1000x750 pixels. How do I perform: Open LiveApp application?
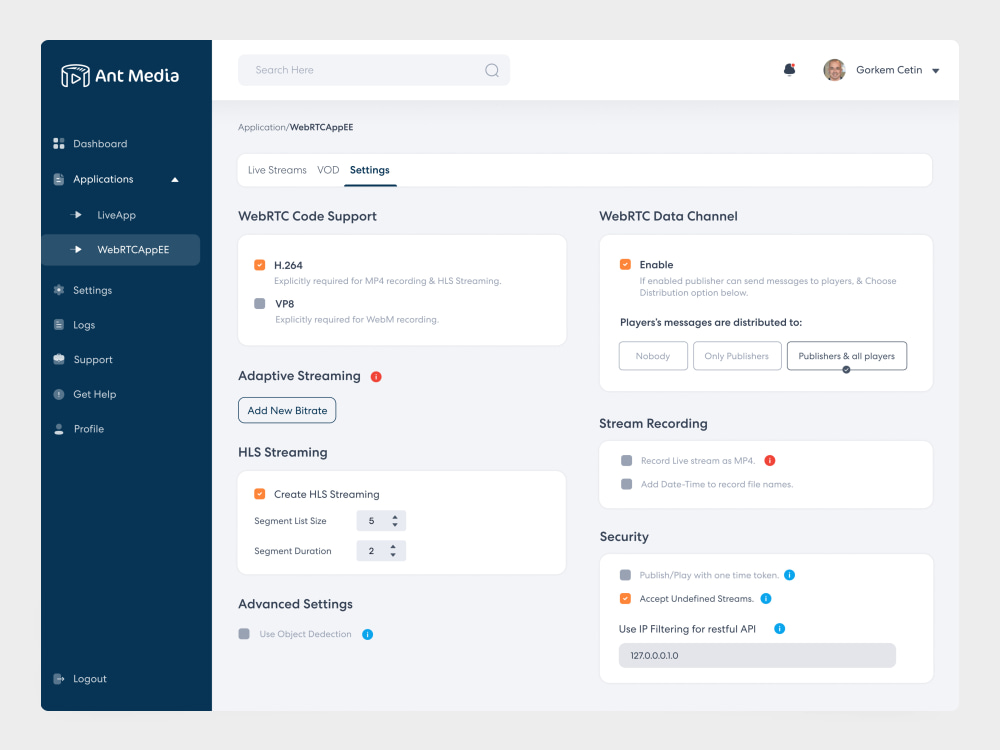[116, 216]
